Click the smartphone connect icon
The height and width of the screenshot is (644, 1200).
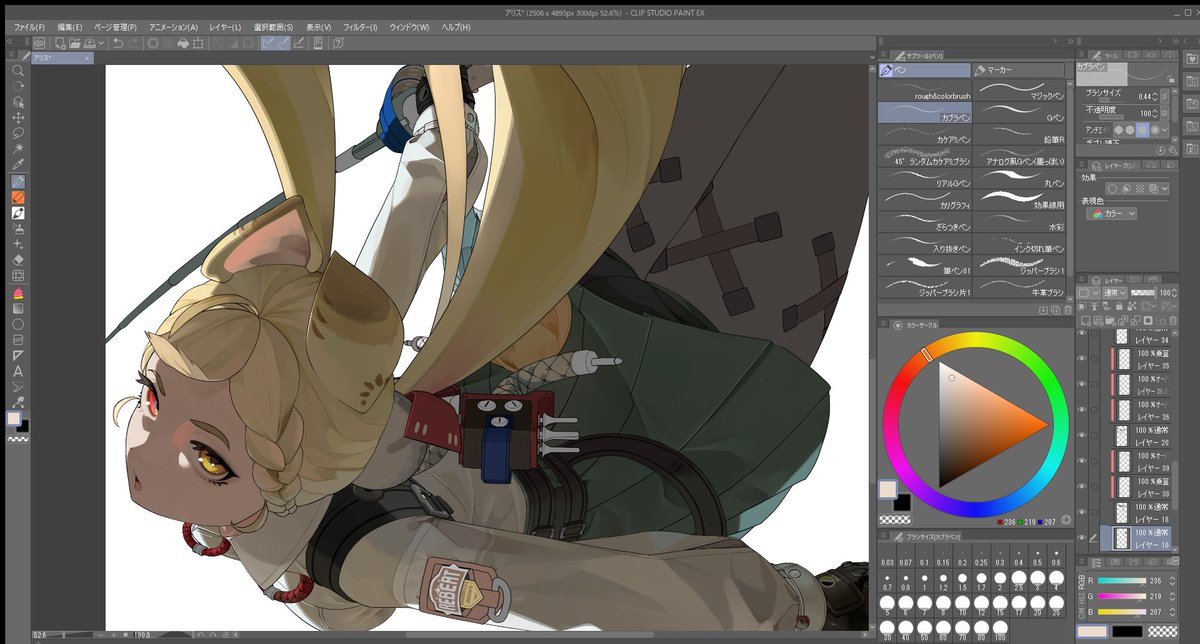pyautogui.click(x=318, y=43)
